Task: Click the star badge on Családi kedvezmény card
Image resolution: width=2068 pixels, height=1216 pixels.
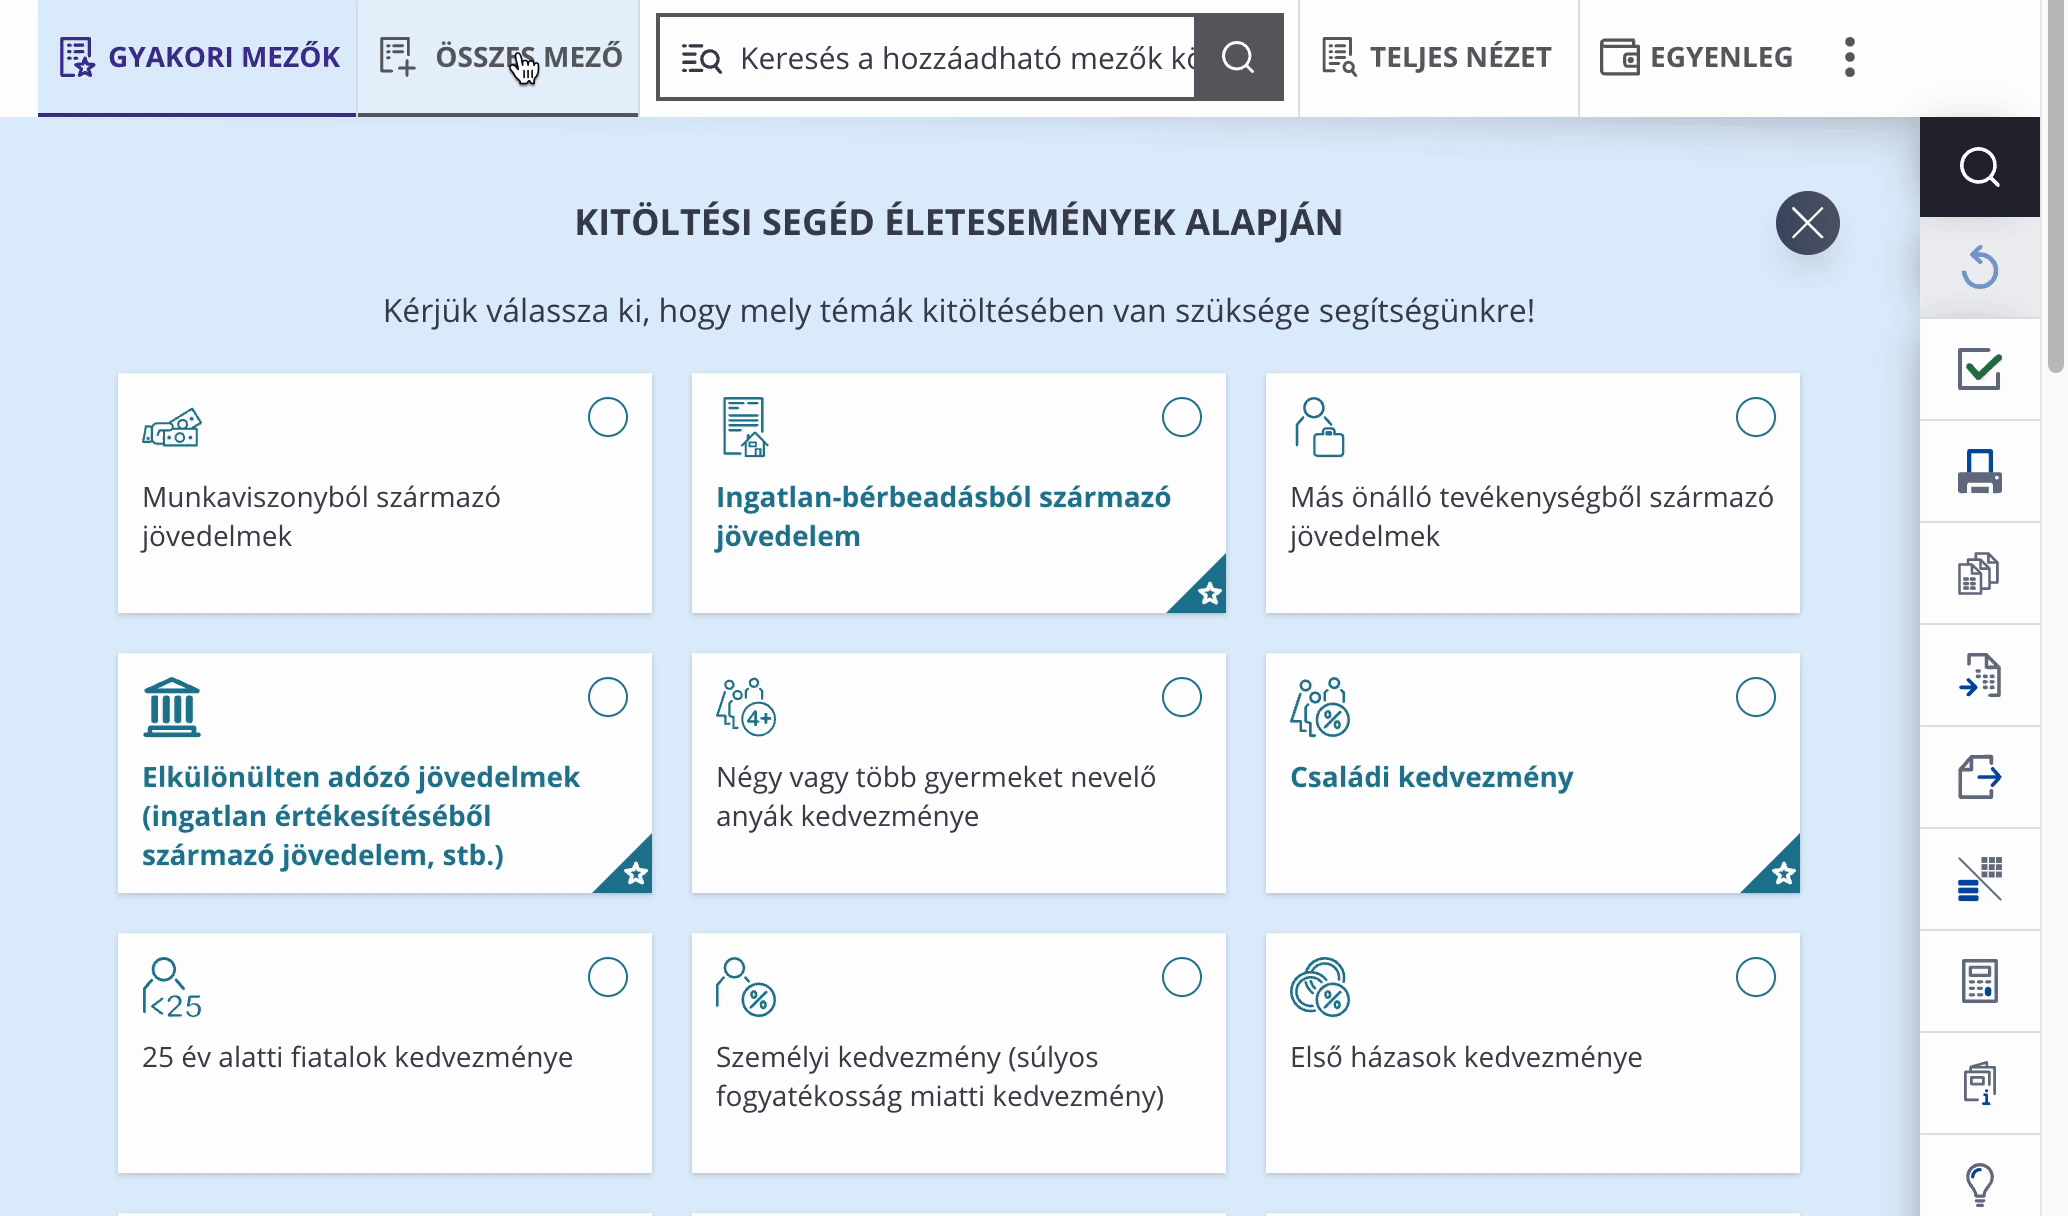Action: click(x=1782, y=873)
